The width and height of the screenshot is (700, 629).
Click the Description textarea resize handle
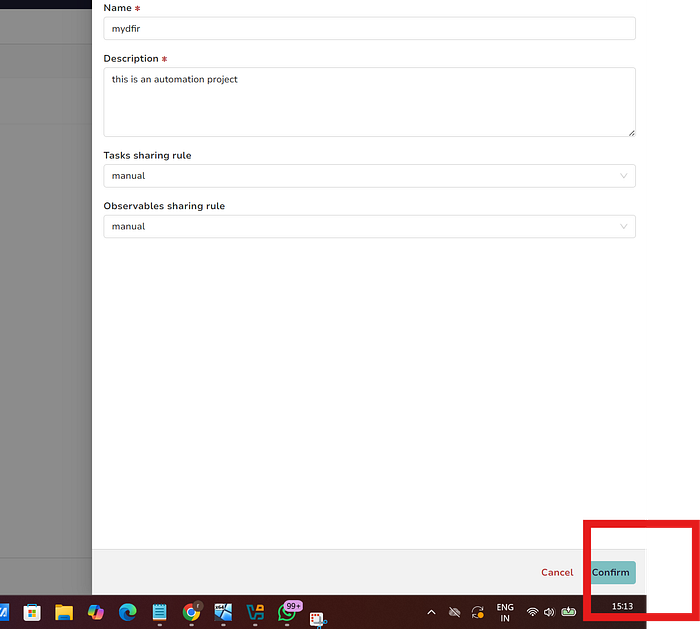[631, 133]
